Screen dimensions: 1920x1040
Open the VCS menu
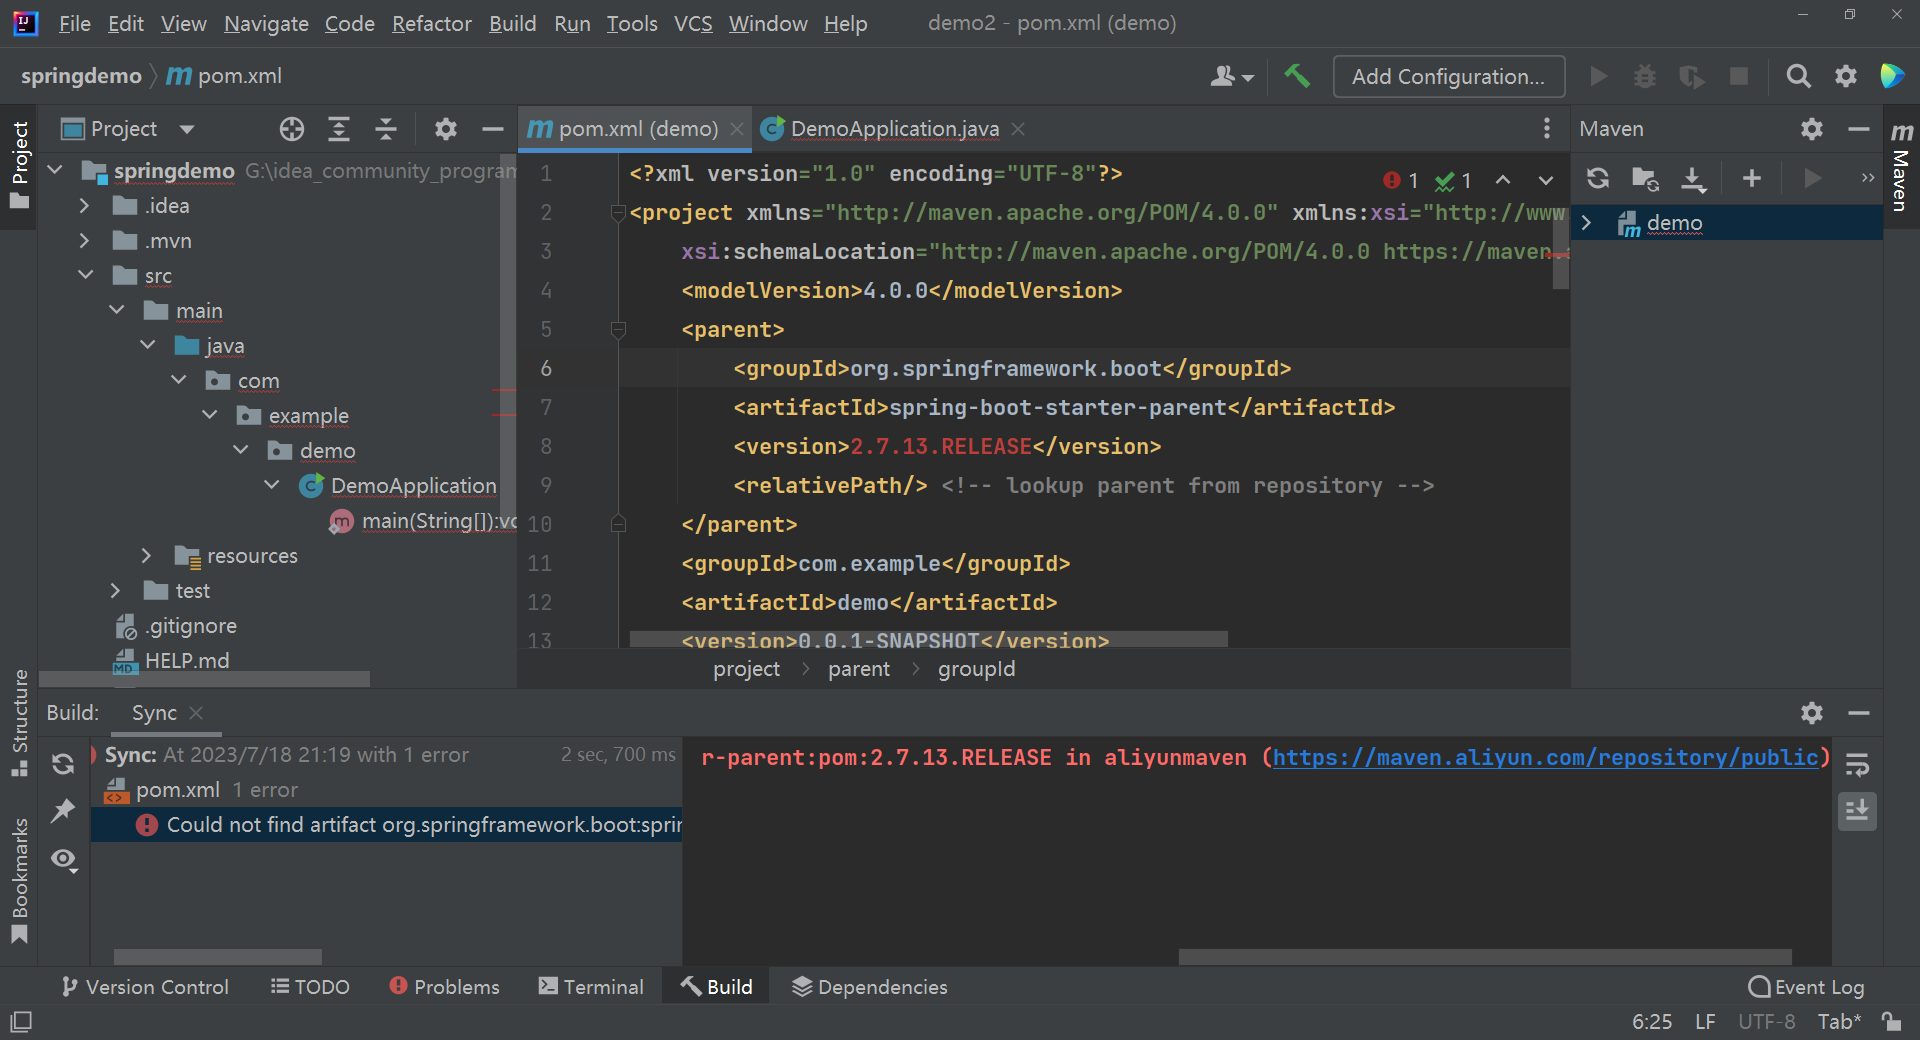[x=693, y=23]
